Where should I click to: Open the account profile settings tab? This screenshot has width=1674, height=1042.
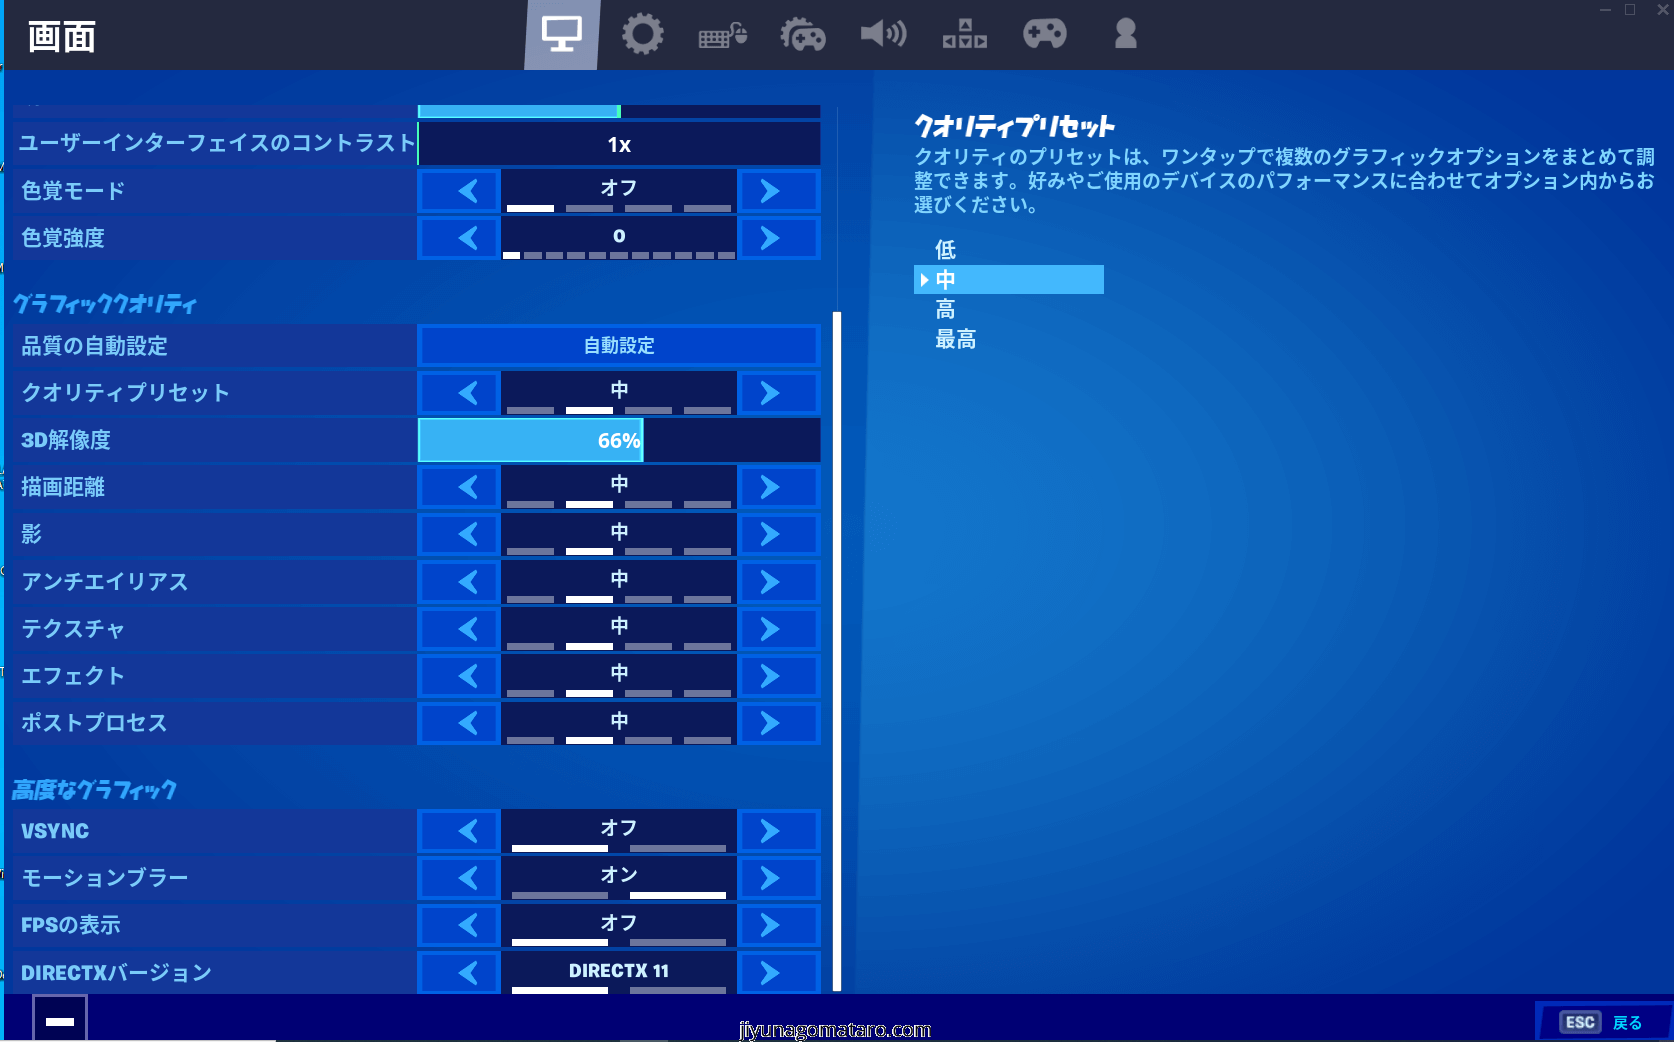click(x=1125, y=35)
